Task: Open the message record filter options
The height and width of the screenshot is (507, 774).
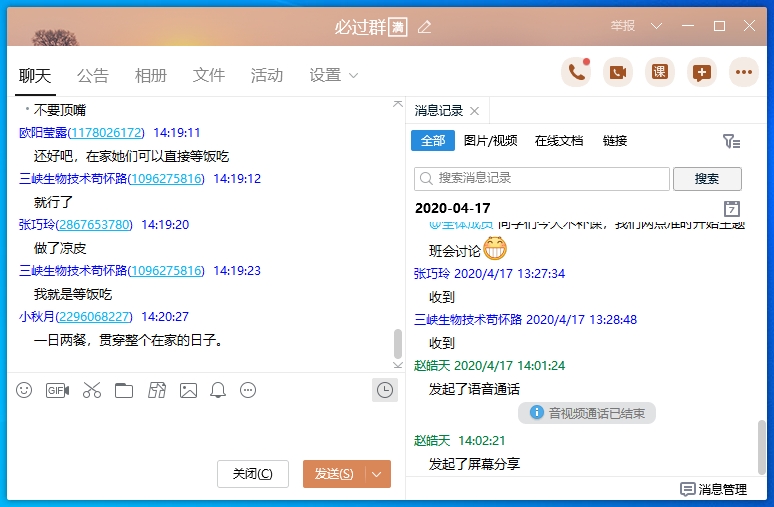Action: pos(732,142)
